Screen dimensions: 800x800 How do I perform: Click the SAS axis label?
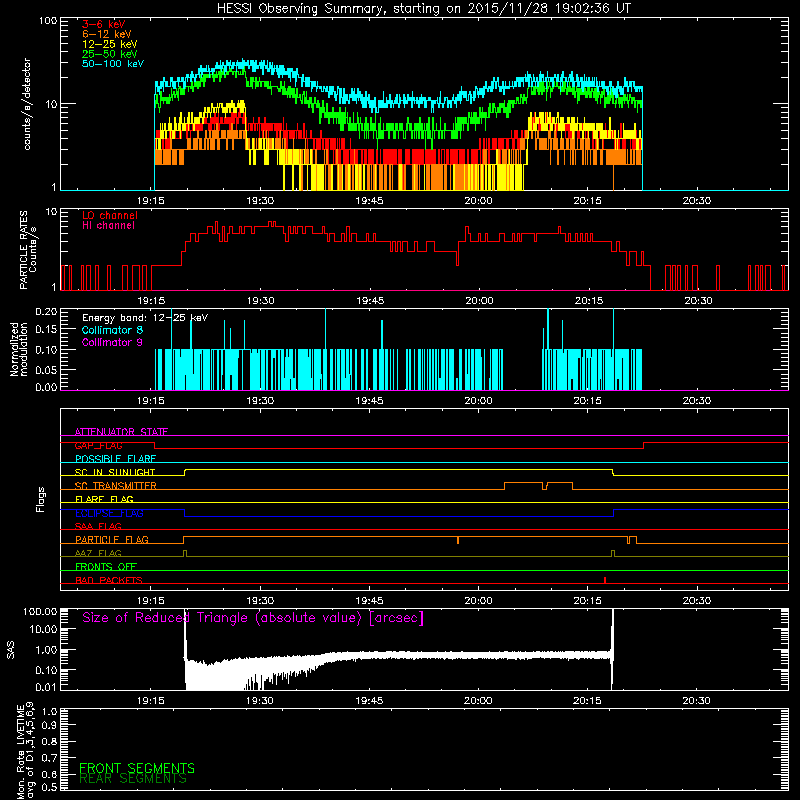tap(11, 650)
